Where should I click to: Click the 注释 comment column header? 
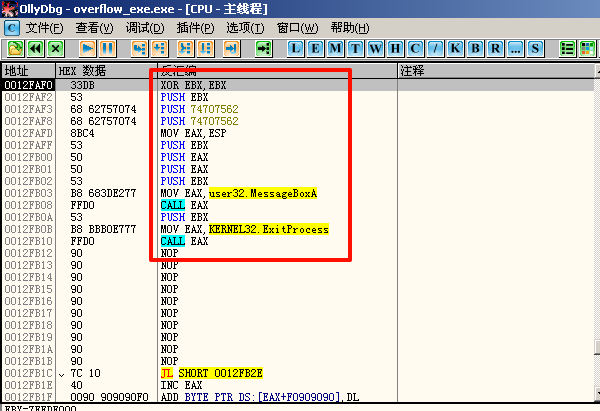pos(496,71)
